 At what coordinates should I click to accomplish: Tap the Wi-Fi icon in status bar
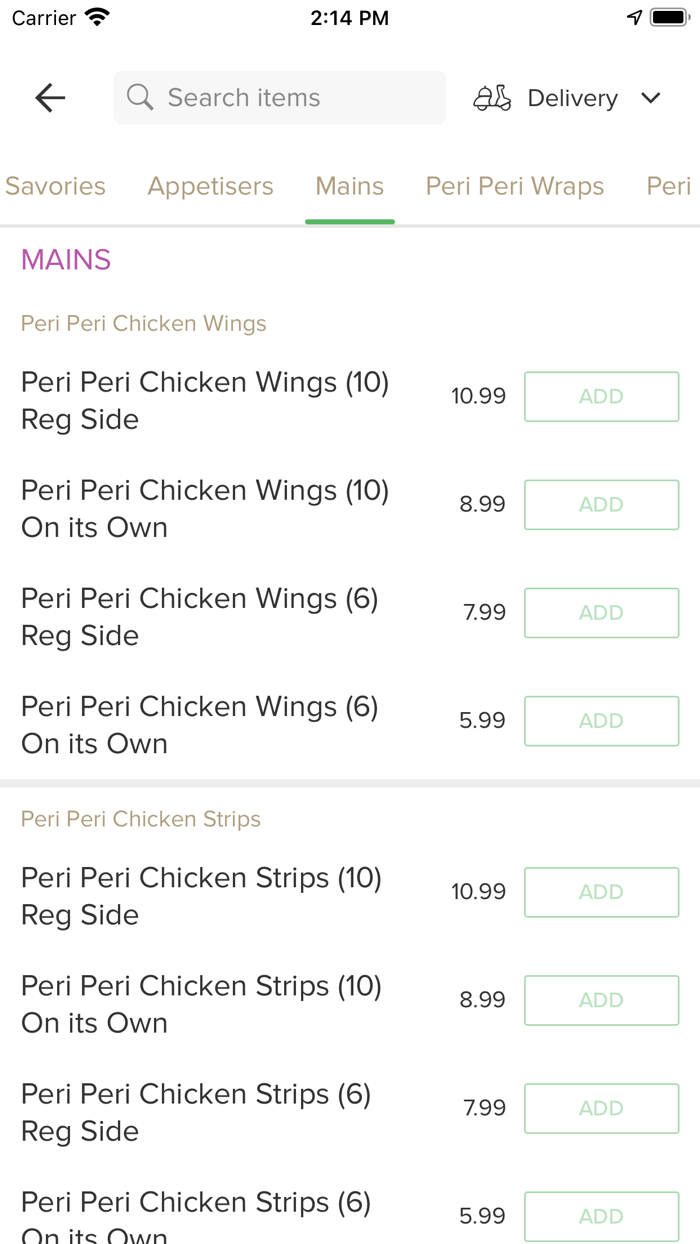click(x=96, y=16)
